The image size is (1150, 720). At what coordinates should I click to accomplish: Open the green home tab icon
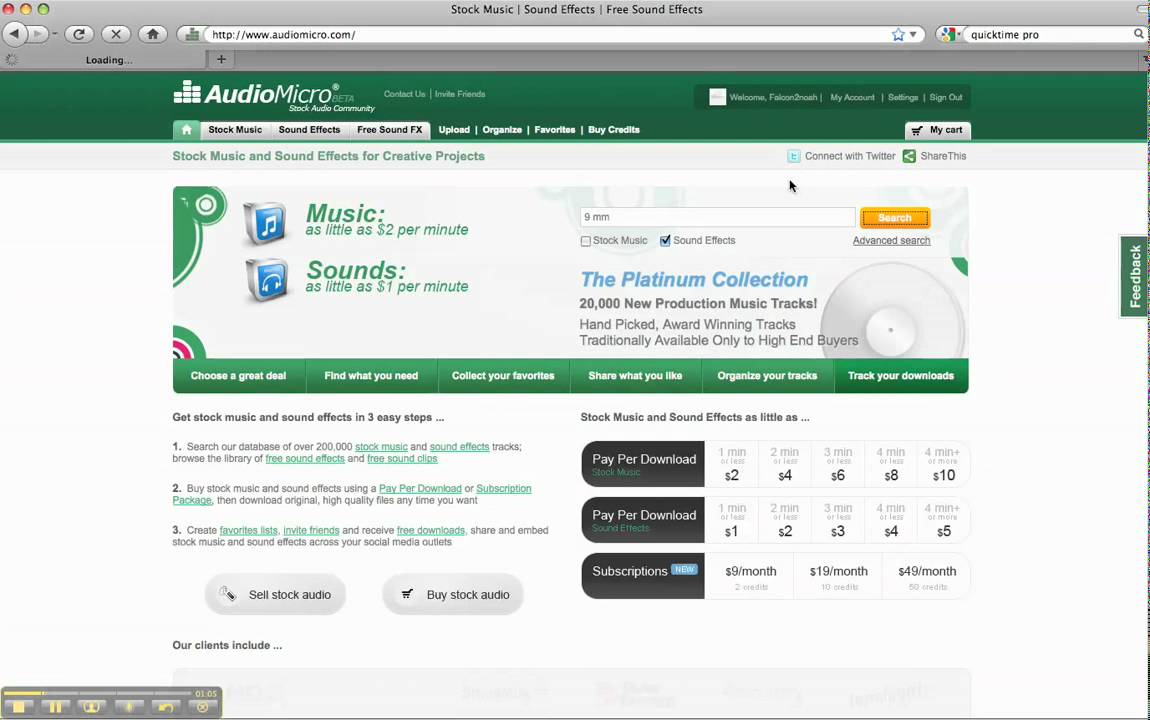[x=186, y=130]
